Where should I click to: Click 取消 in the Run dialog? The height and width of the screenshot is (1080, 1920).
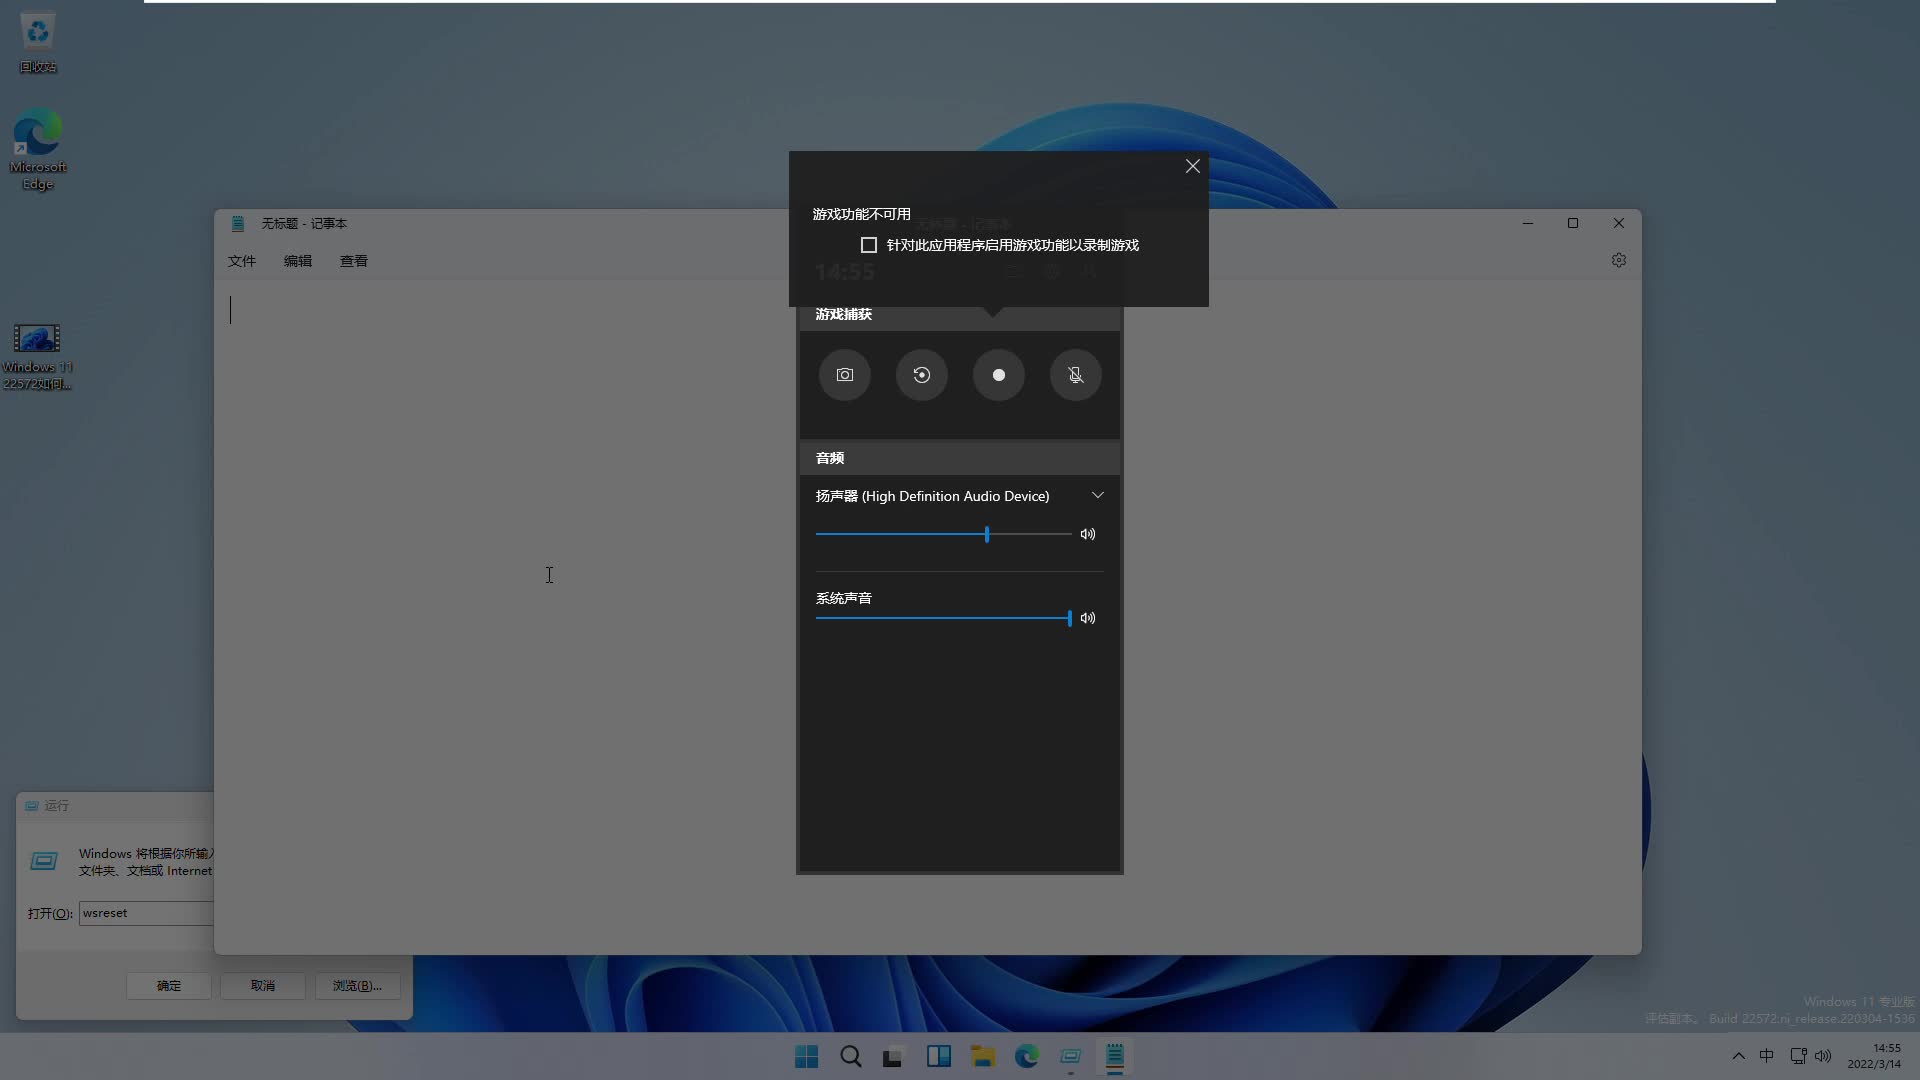(263, 986)
